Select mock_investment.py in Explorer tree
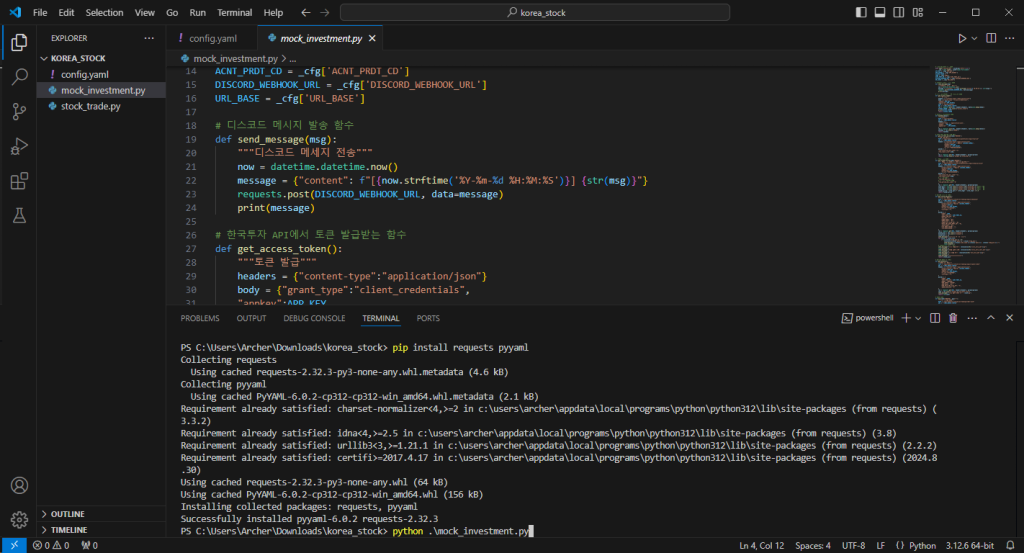 tap(101, 90)
